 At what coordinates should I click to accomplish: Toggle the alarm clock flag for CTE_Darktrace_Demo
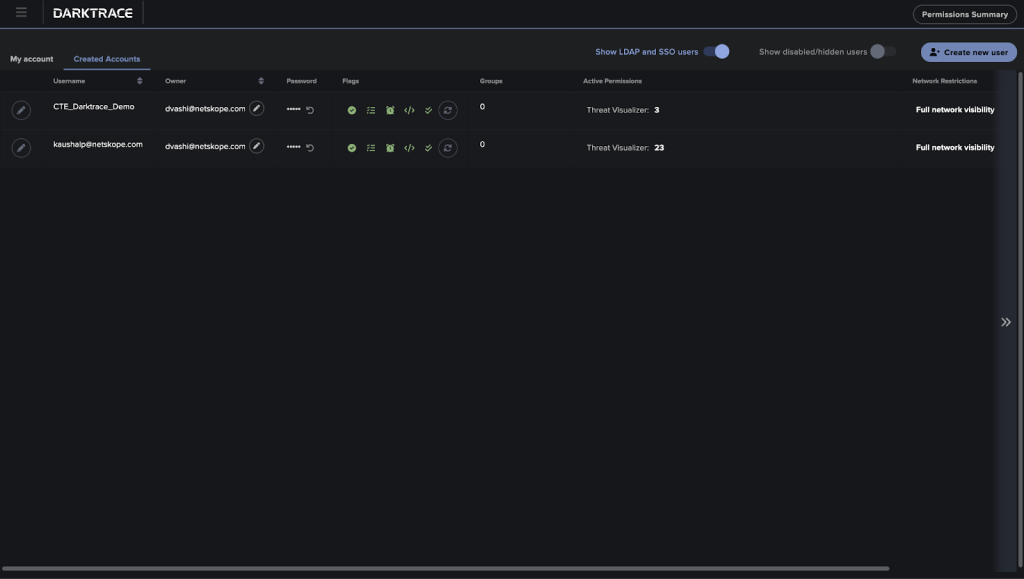tap(390, 110)
